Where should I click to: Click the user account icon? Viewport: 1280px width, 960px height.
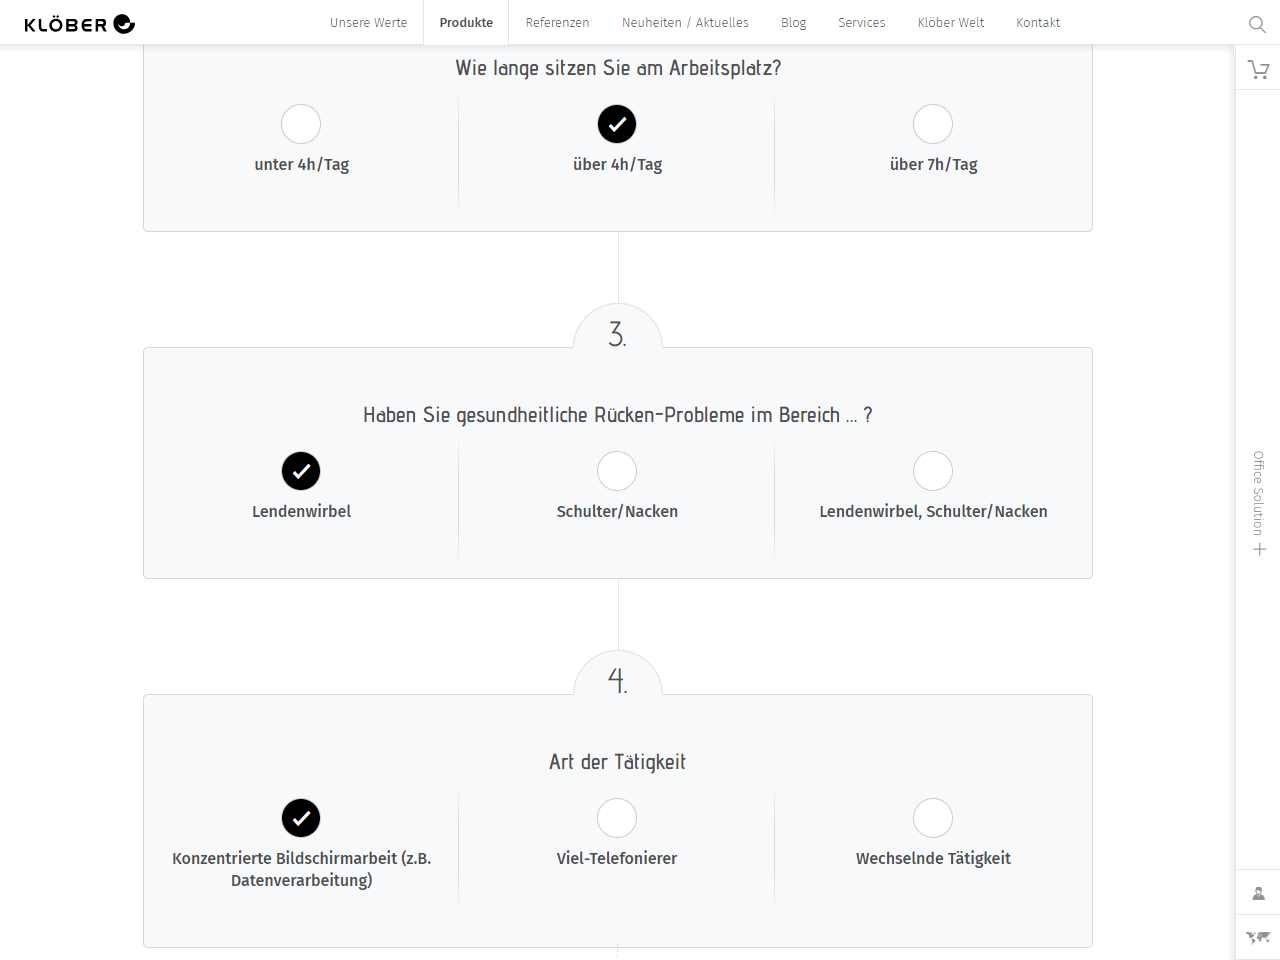pos(1258,893)
